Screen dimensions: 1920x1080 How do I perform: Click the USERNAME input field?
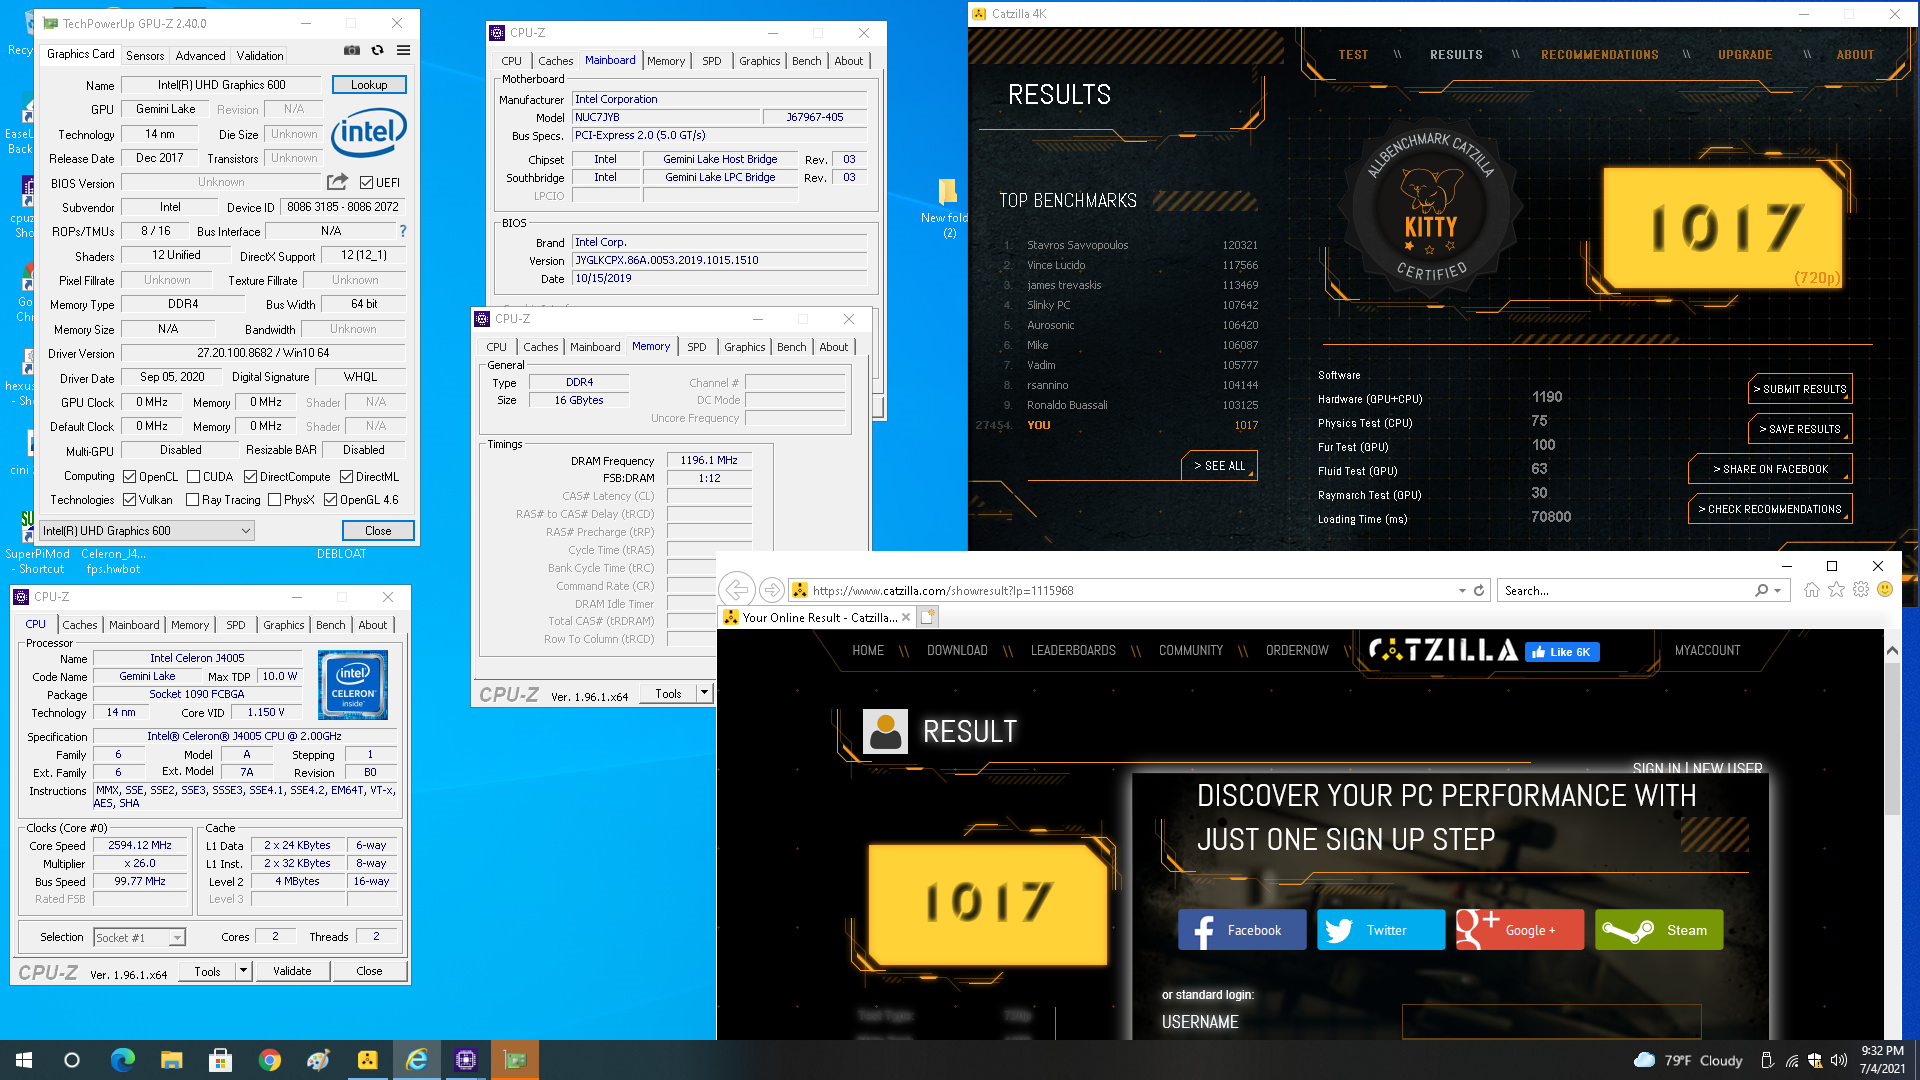(x=1551, y=1022)
